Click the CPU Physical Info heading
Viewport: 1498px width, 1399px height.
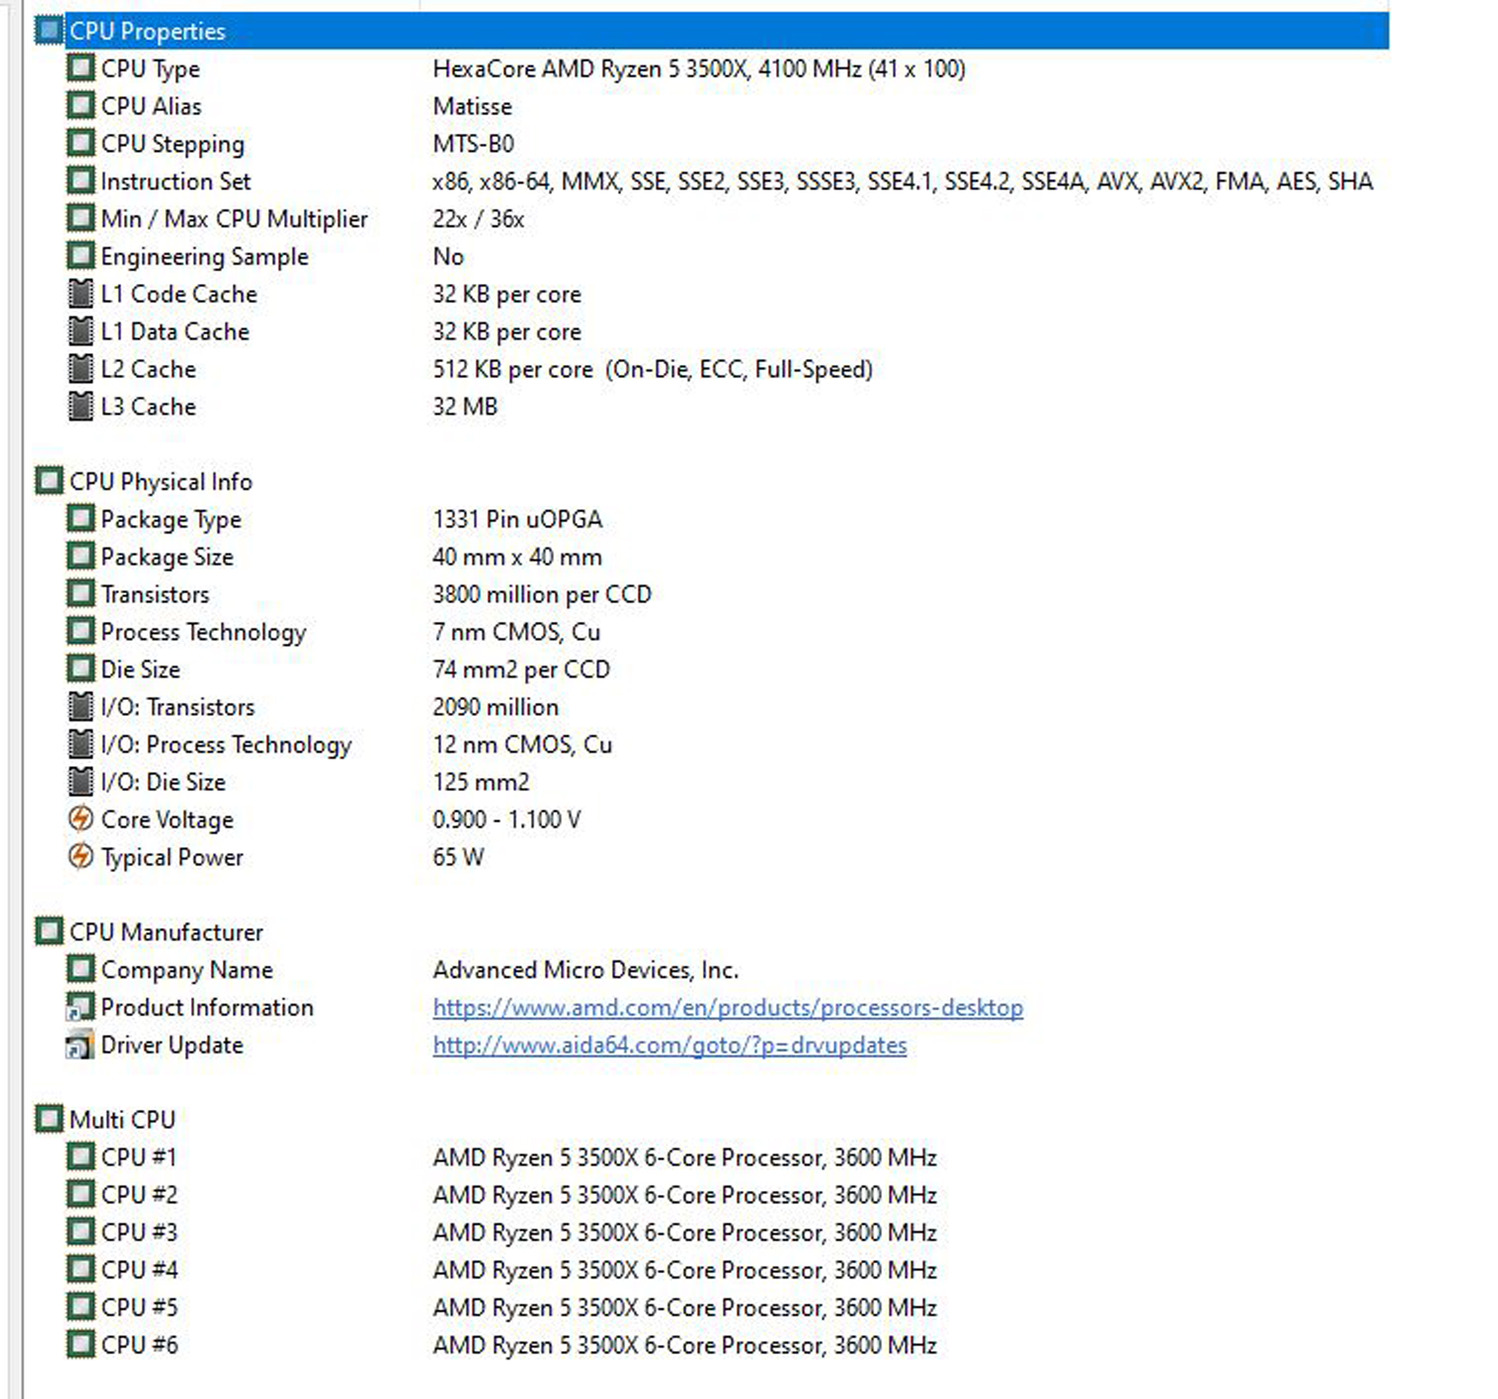pos(160,482)
